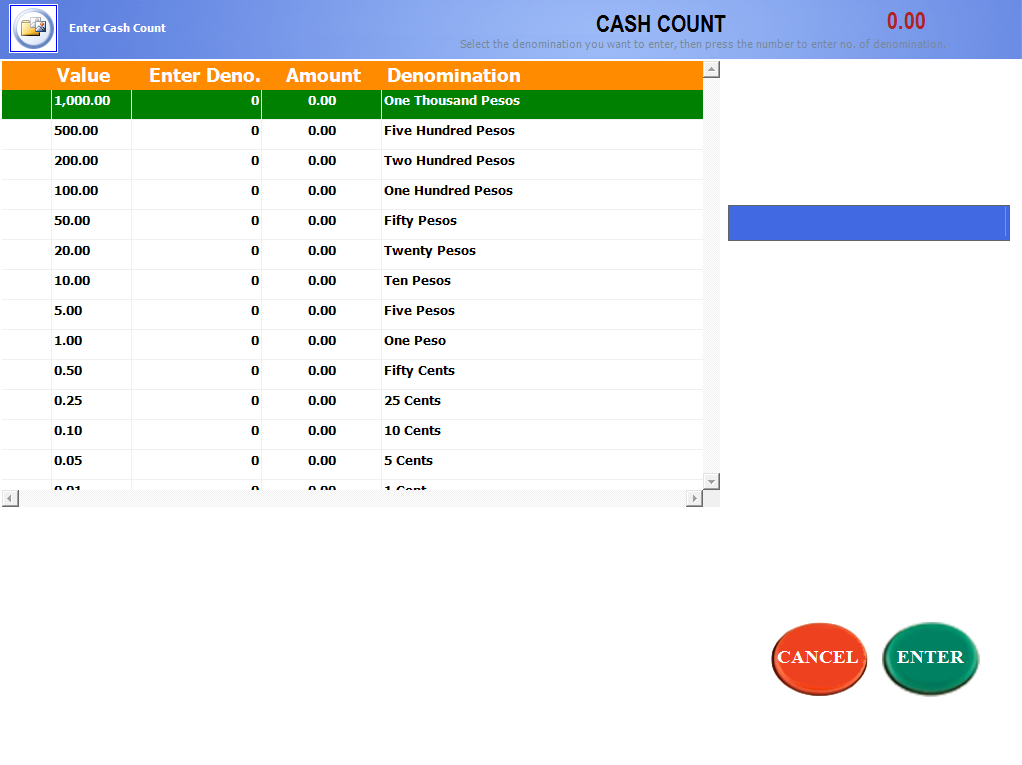Viewport: 1022px width, 765px height.
Task: Select the One Thousand Pesos row
Action: pos(451,101)
